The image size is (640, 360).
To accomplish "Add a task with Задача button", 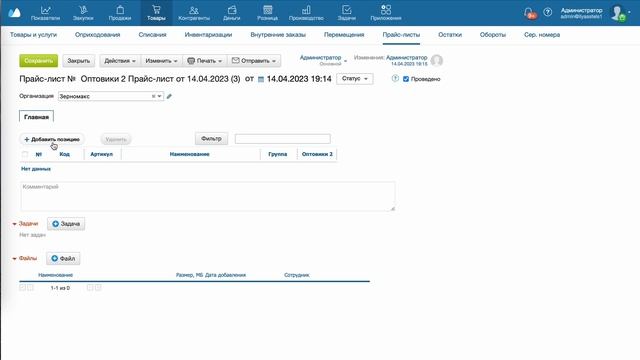I will click(66, 224).
